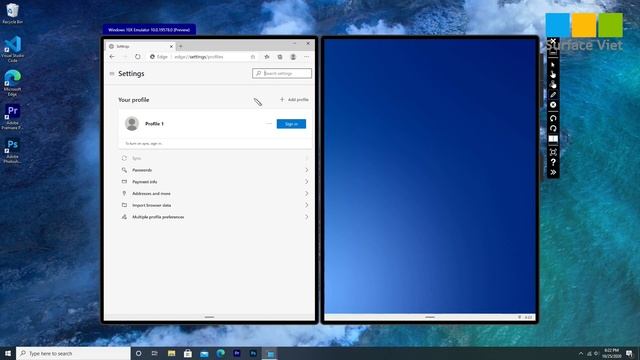Viewport: 640px width, 360px height.
Task: Open Microsoft Store from the taskbar
Action: click(x=188, y=353)
